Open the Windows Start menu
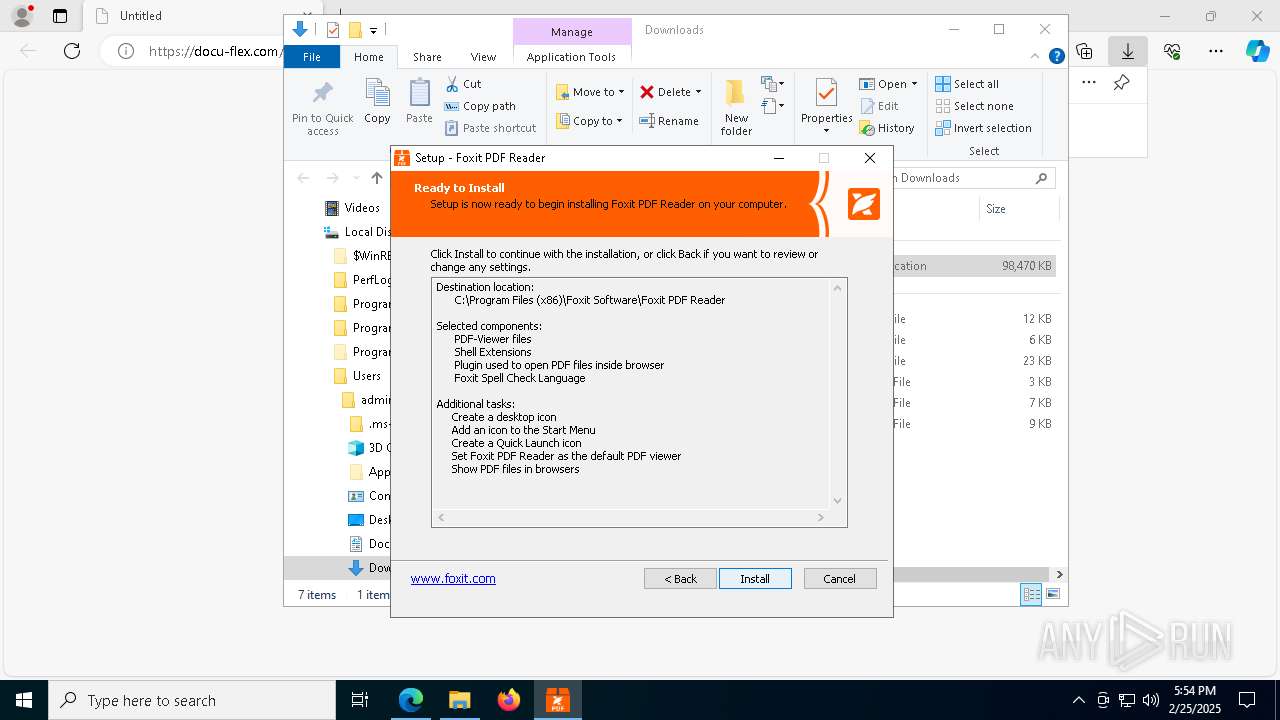 point(24,701)
